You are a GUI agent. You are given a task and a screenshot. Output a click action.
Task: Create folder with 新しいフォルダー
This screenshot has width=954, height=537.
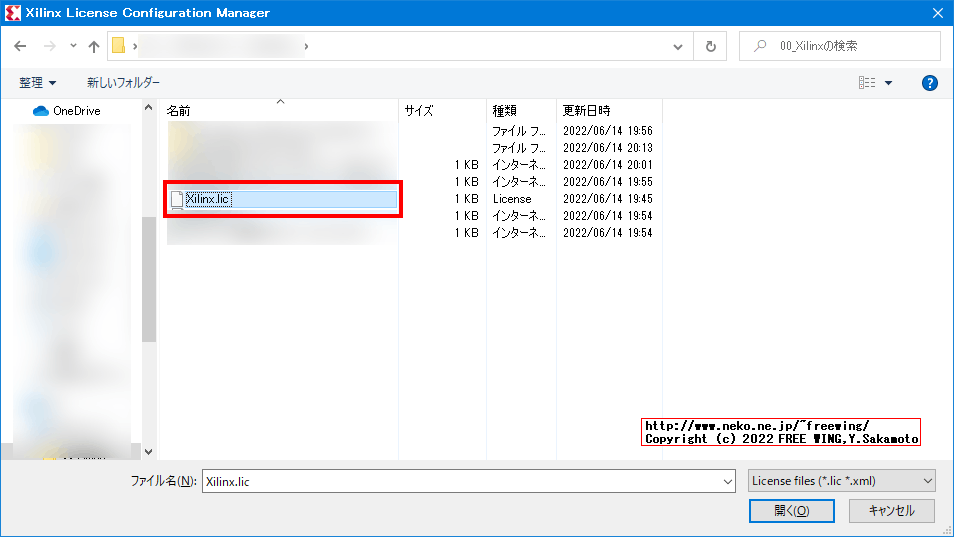[x=124, y=82]
